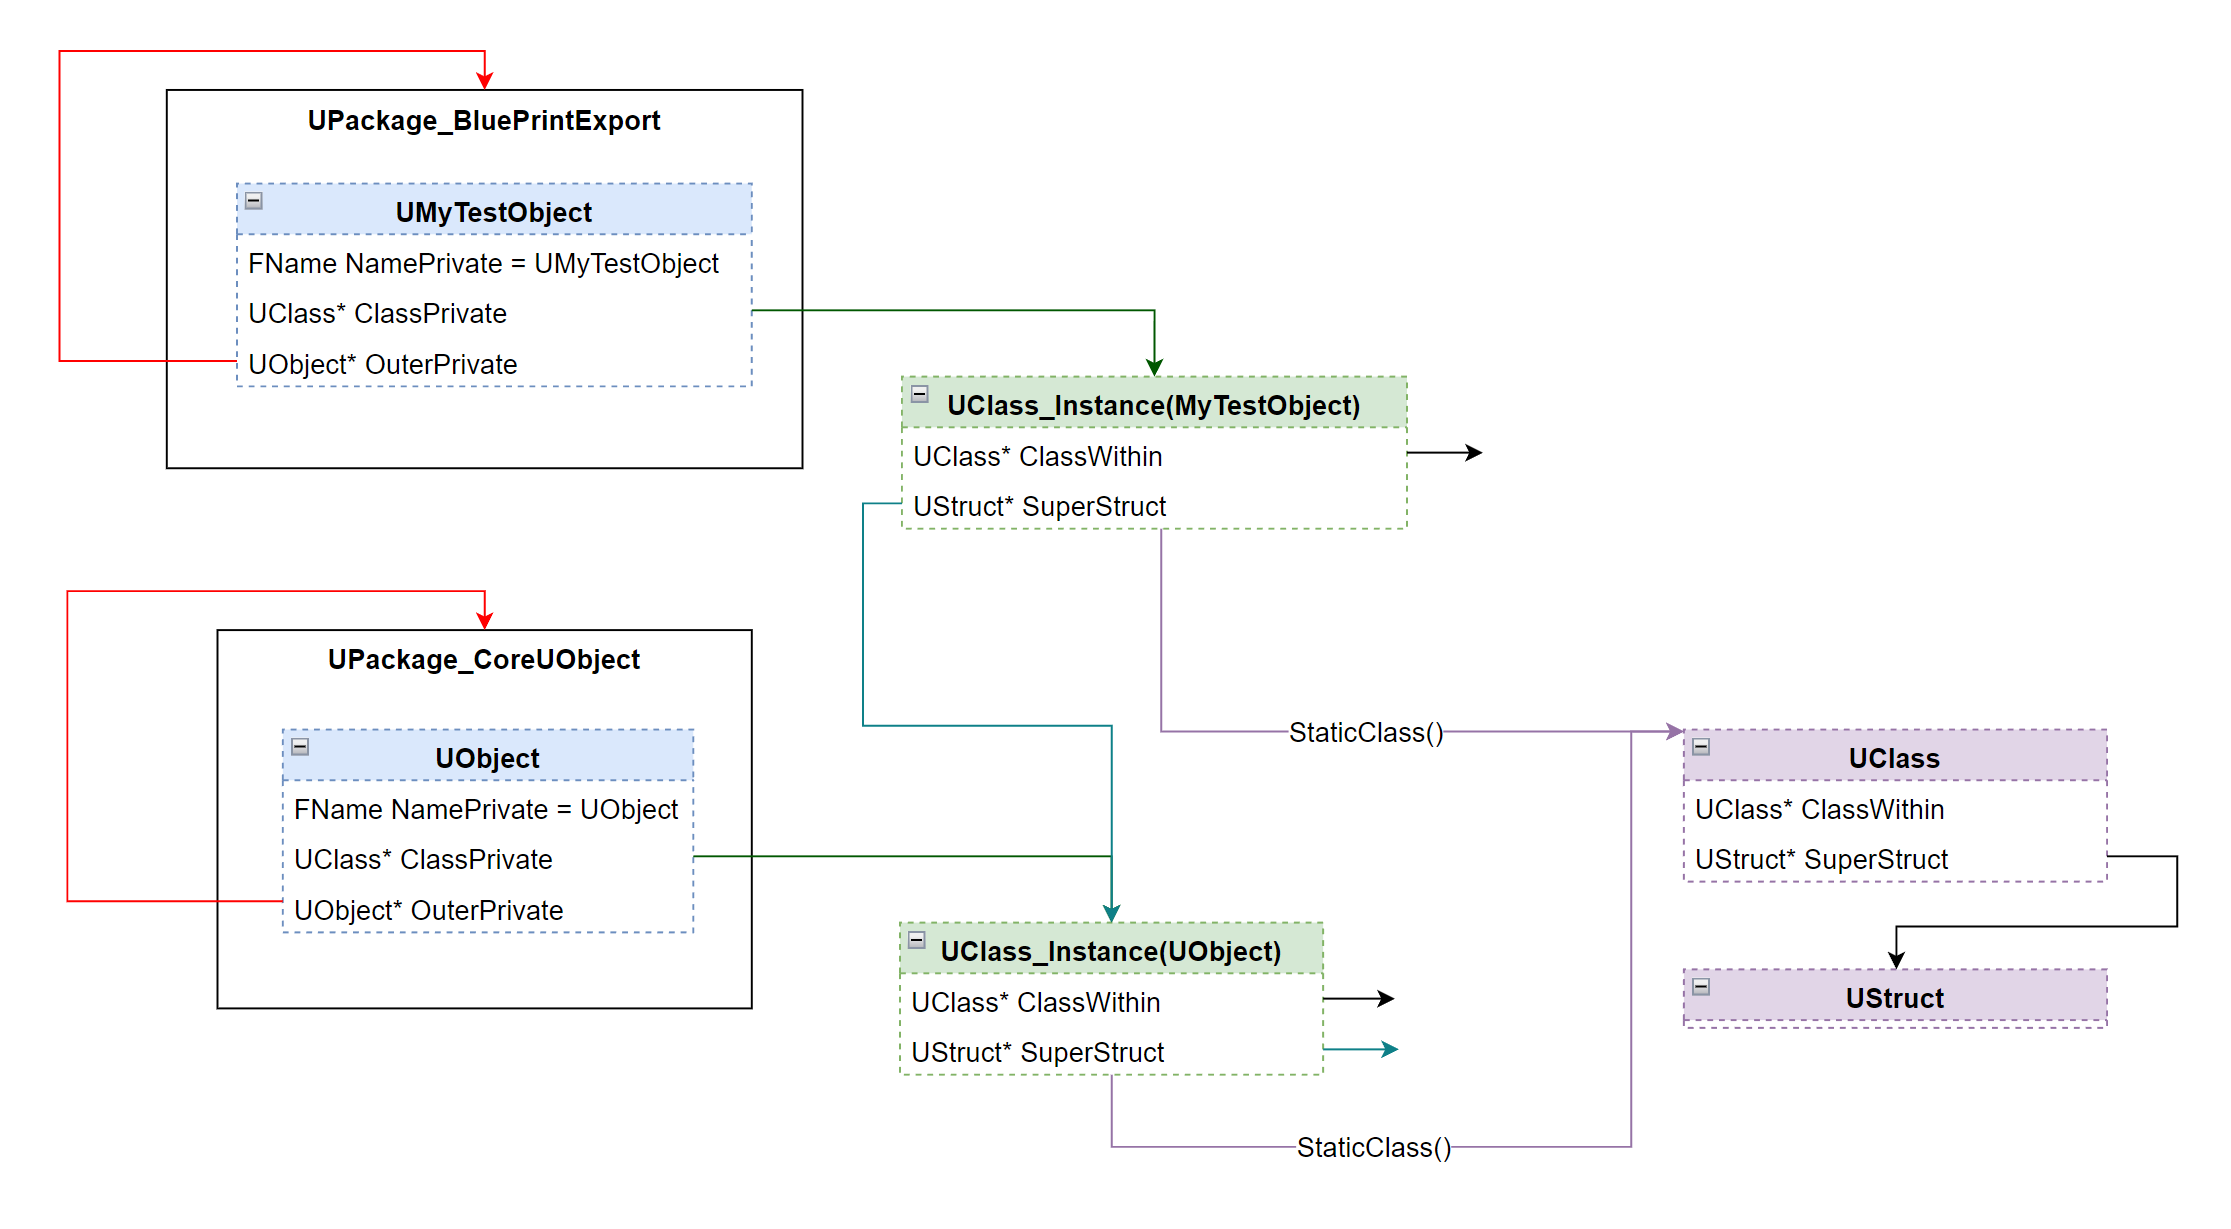Collapse the UStruct box

tap(1701, 987)
